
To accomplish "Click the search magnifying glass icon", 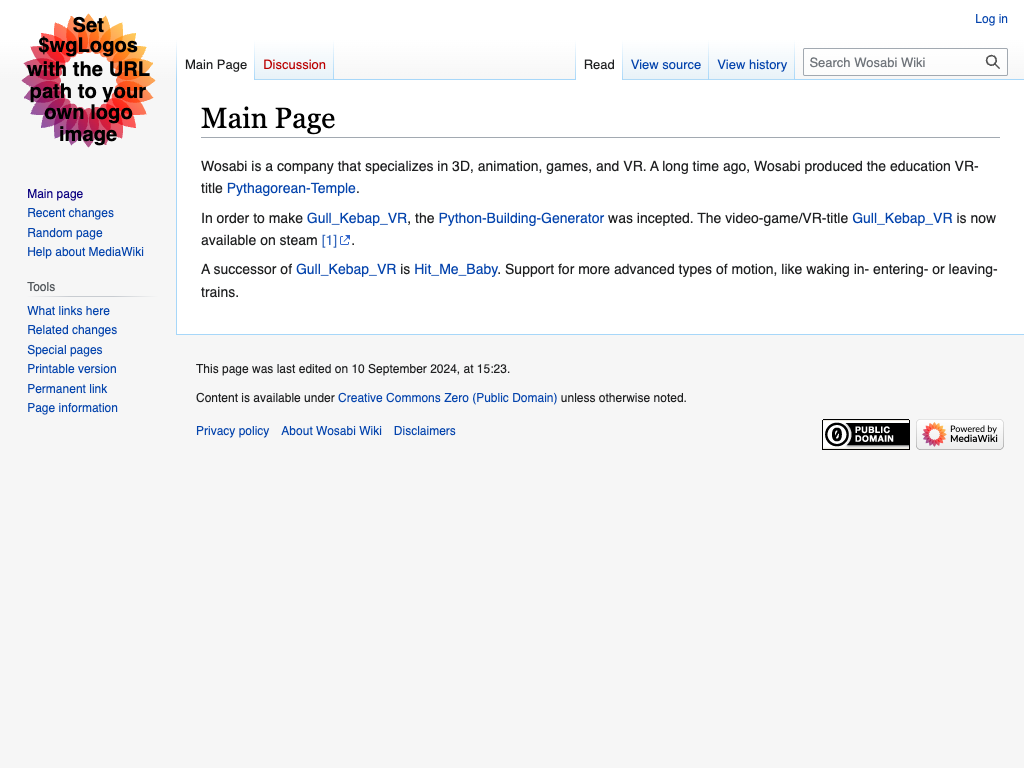I will [x=992, y=62].
